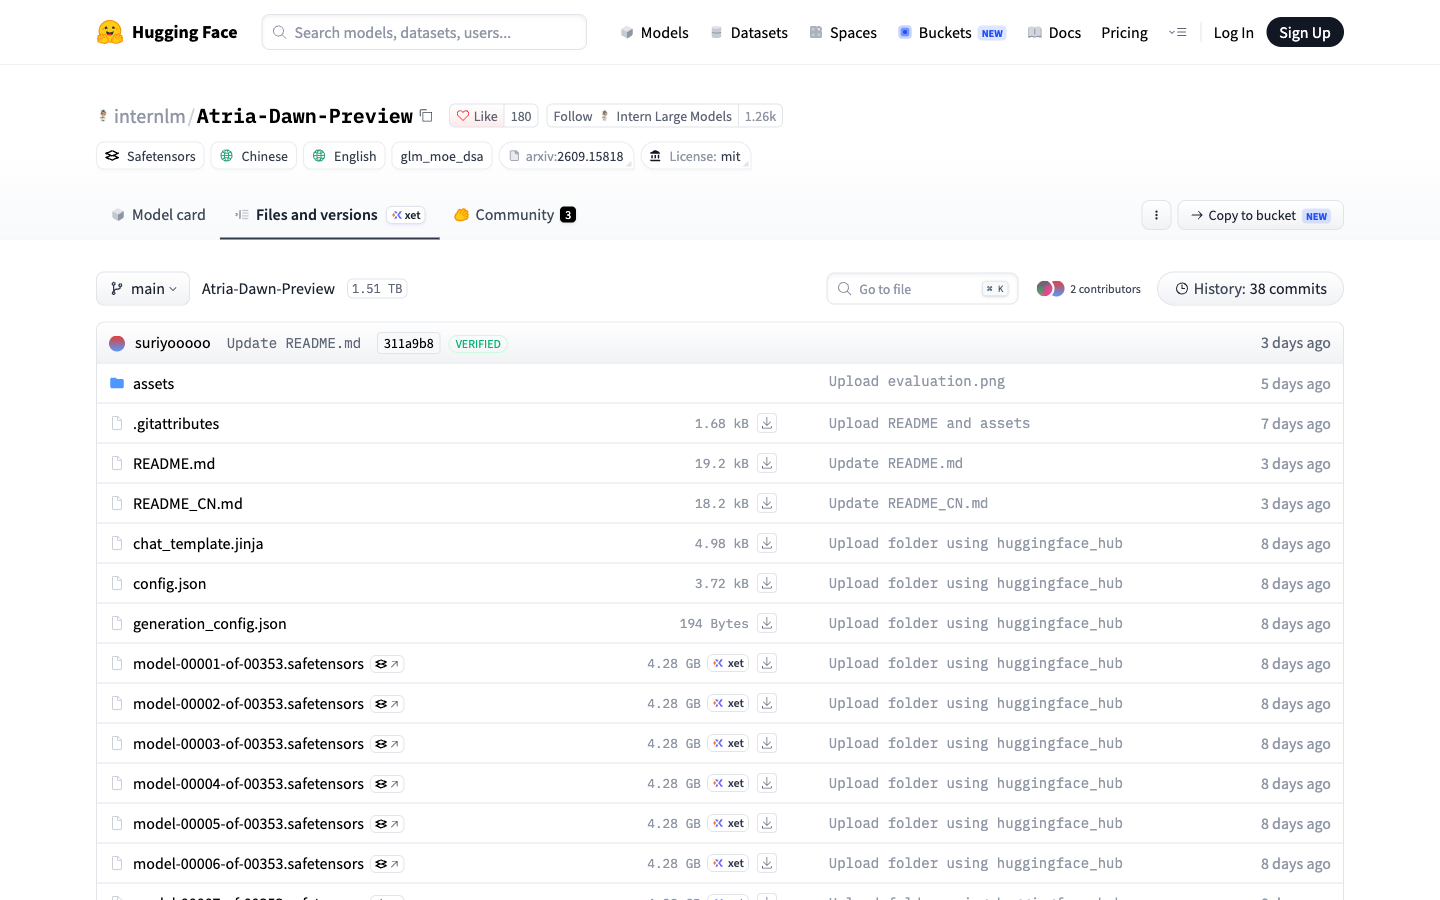Click the Hugging Face logo
Viewport: 1440px width, 900px height.
click(167, 32)
